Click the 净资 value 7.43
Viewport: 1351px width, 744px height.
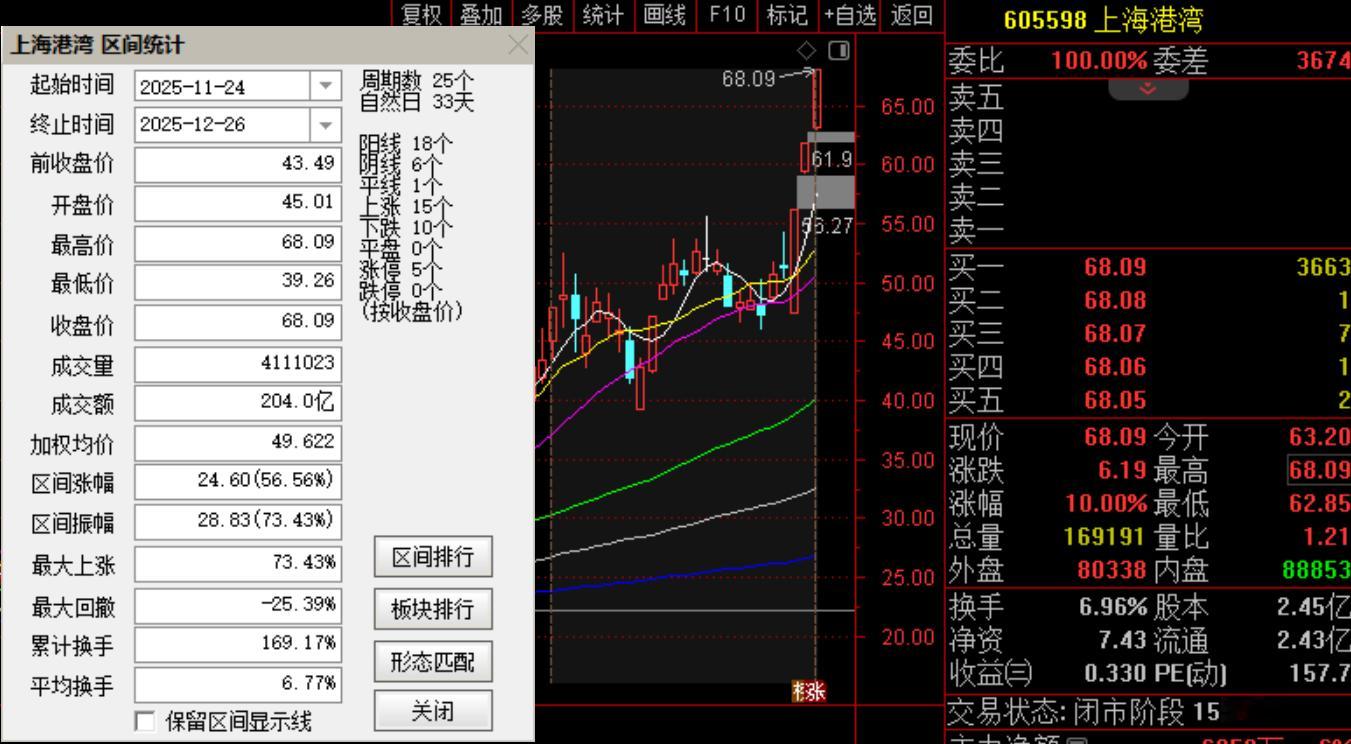pos(1122,639)
